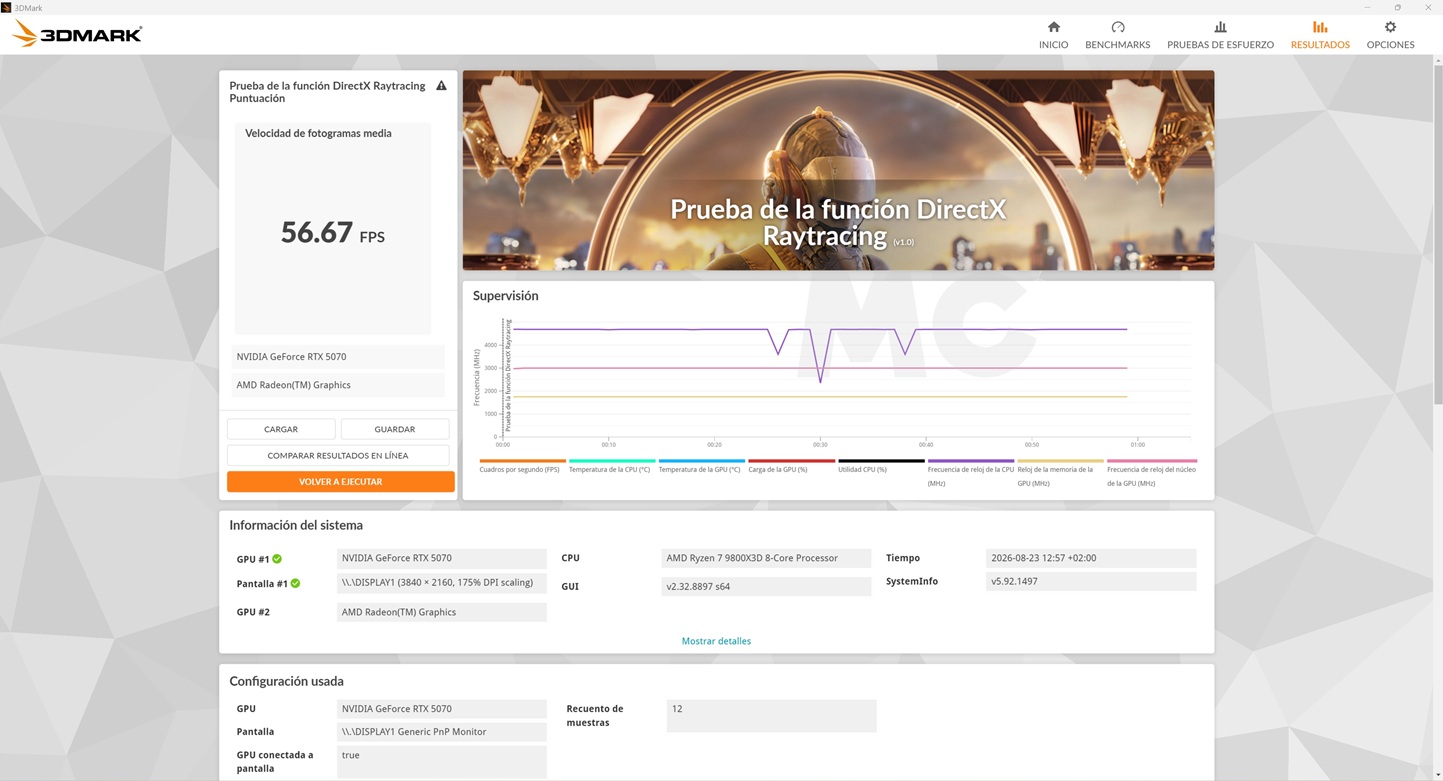This screenshot has width=1443, height=781.
Task: Click the GPU #2 AMD Radeon(TM) Graphics value
Action: (442, 612)
